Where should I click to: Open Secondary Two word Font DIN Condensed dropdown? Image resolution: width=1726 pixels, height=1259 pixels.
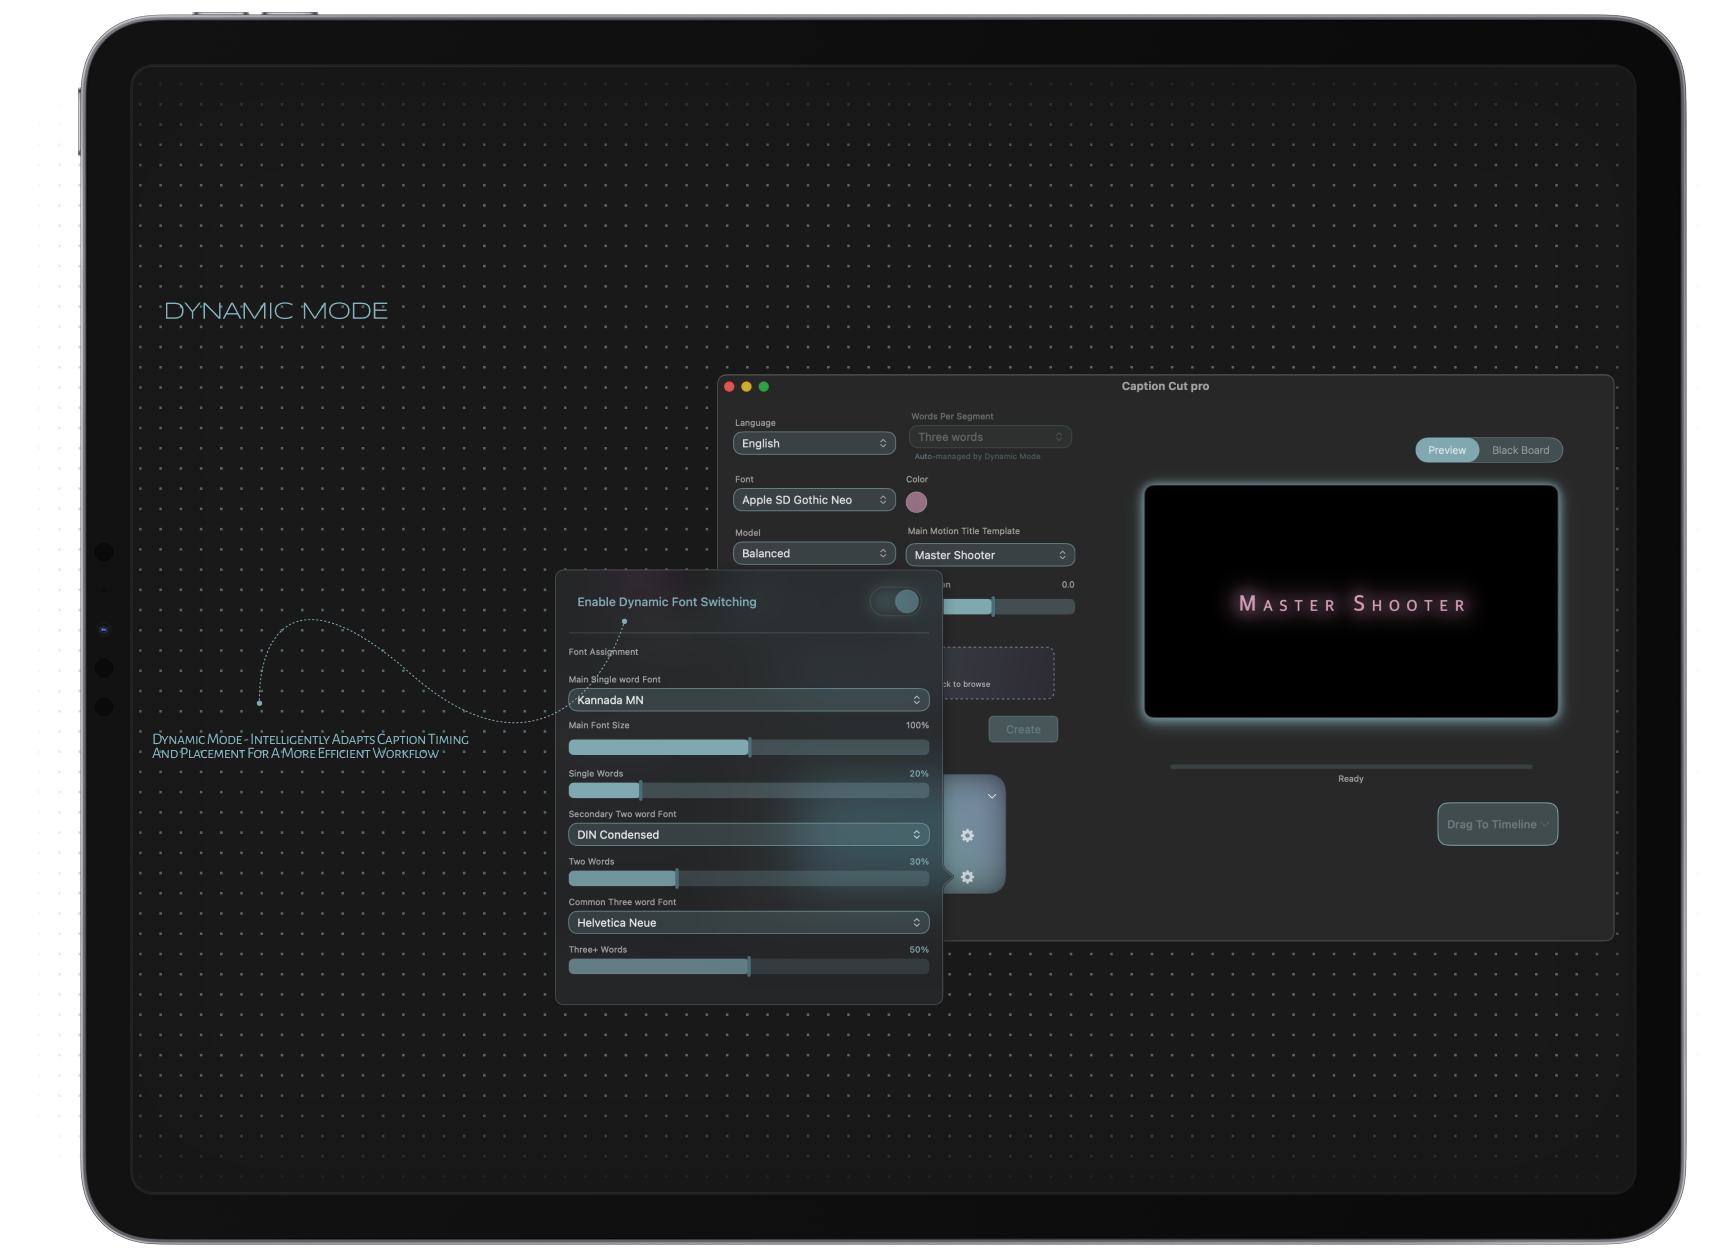click(748, 835)
